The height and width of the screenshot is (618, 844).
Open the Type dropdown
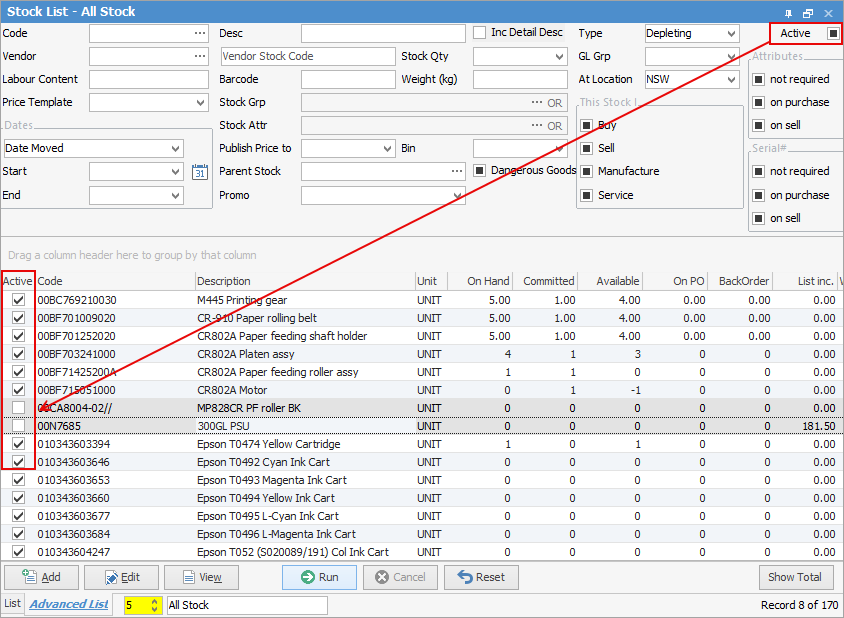coord(732,33)
